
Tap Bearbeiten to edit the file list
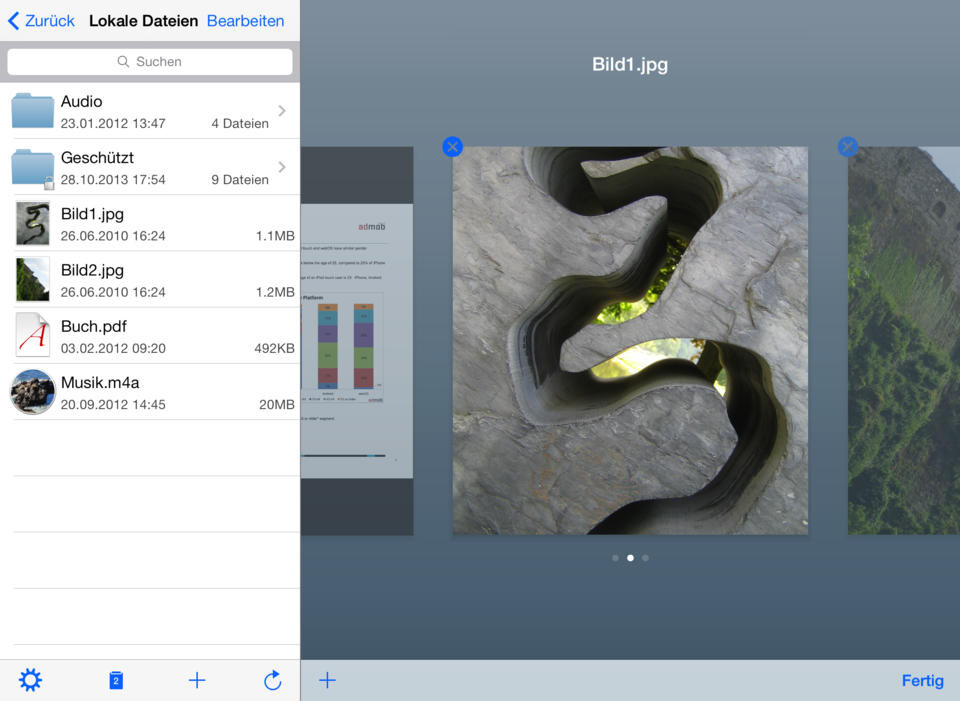click(x=245, y=20)
